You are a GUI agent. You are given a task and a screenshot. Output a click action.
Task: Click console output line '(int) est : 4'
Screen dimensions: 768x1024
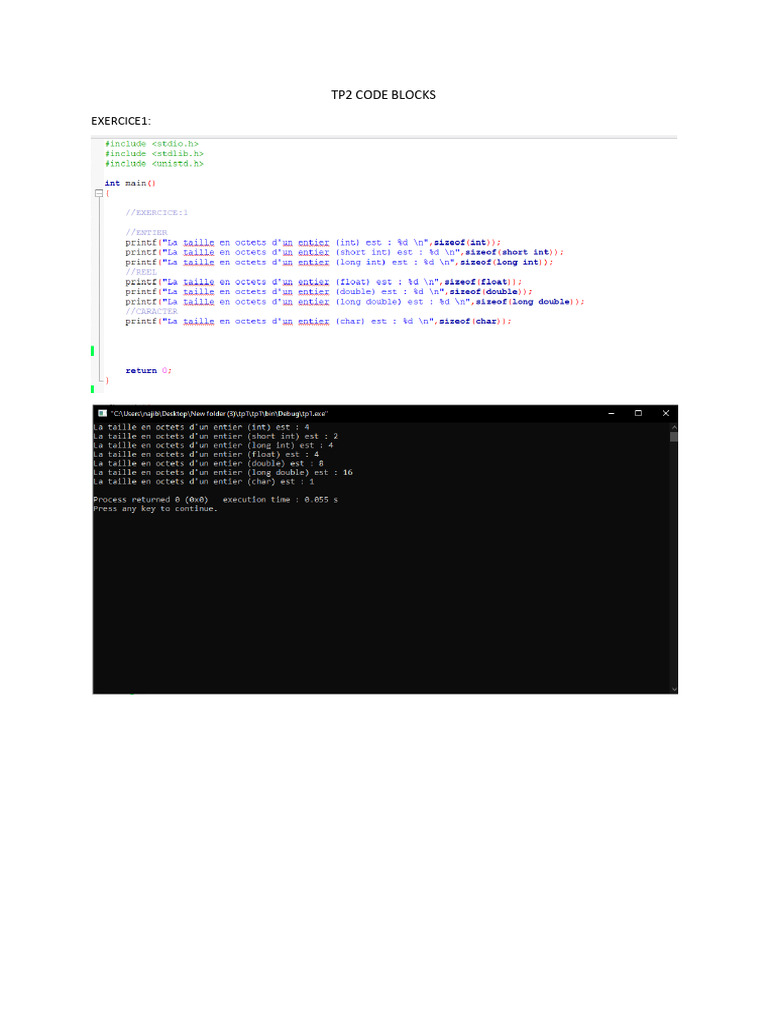pos(202,427)
